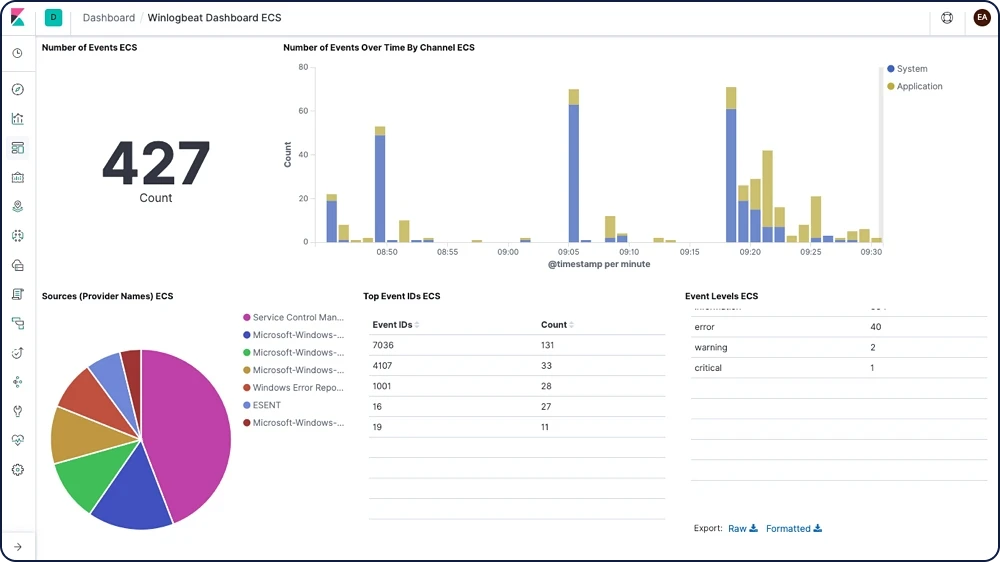Open Discover via the compass icon

click(18, 90)
